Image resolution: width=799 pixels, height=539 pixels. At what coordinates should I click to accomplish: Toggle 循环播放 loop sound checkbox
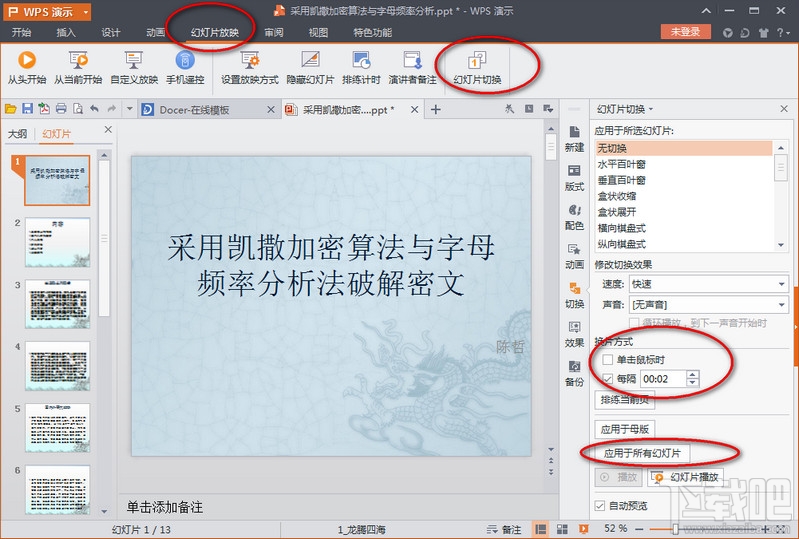click(634, 323)
